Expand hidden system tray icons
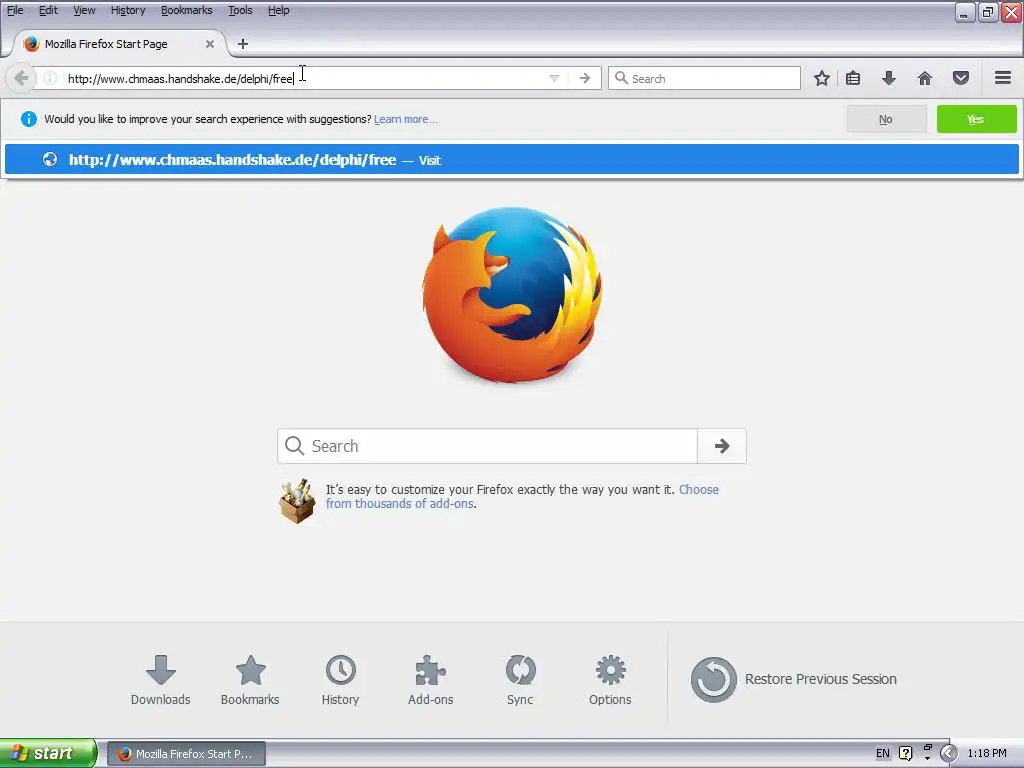 948,754
